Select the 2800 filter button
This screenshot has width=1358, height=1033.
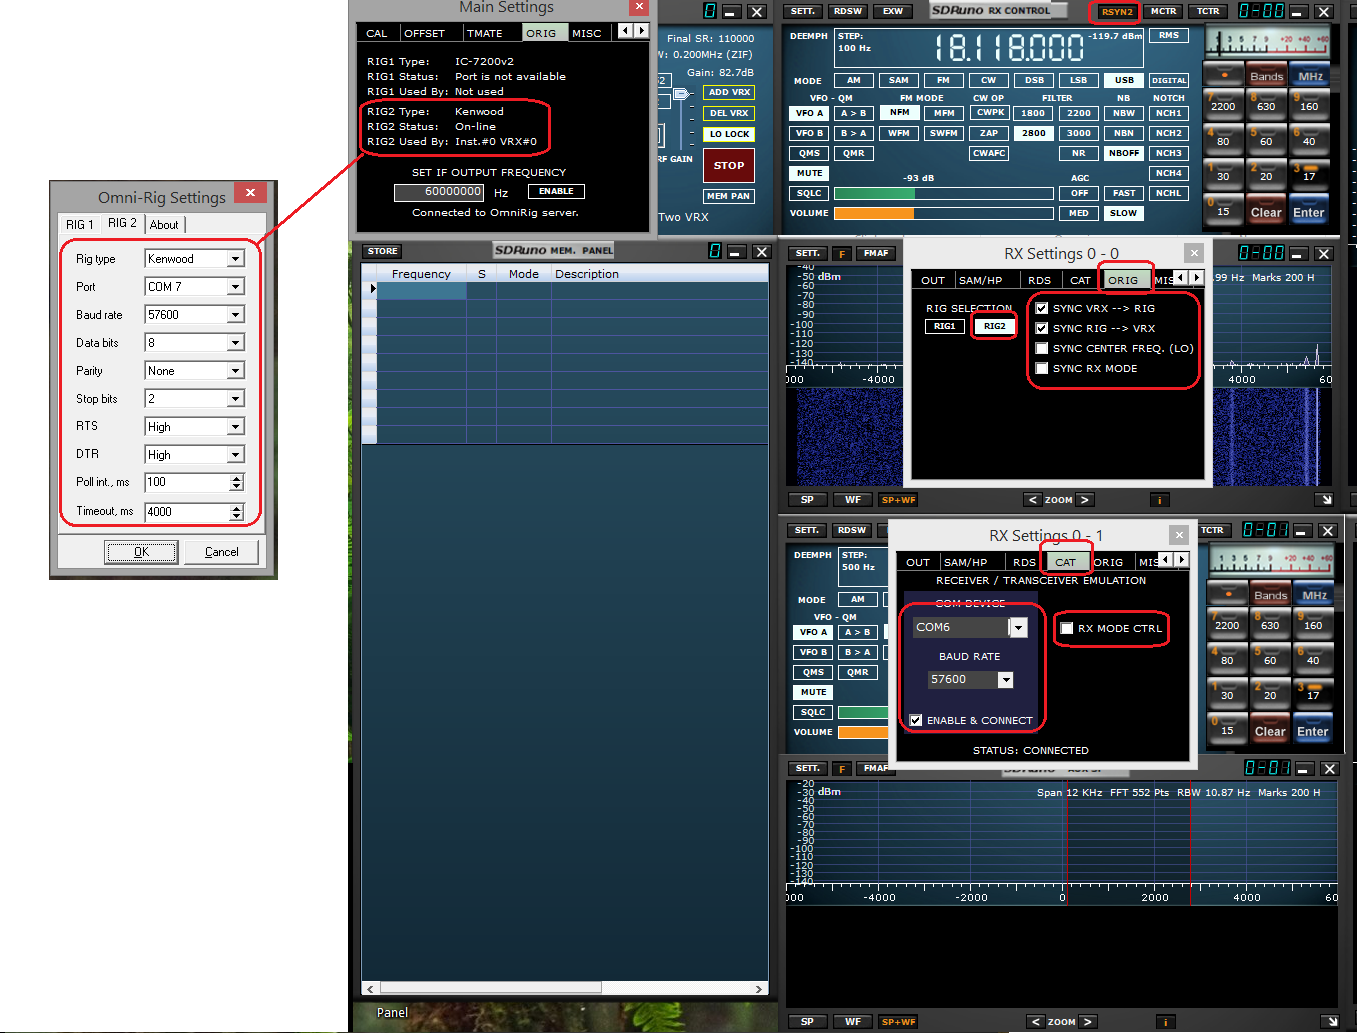[1033, 133]
